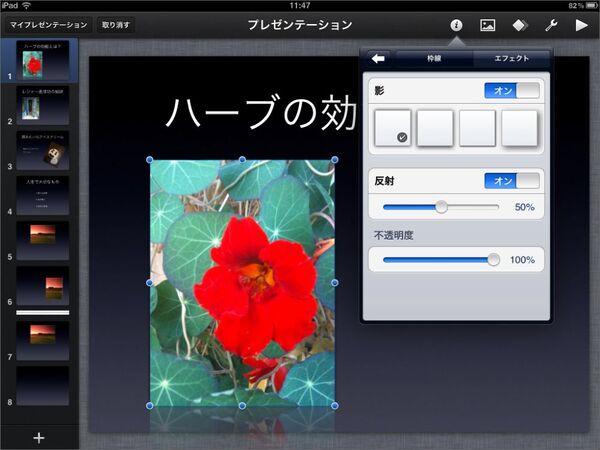Viewport: 600px width, 450px height.
Task: Select slide 3 thumbnail
Action: pos(42,150)
